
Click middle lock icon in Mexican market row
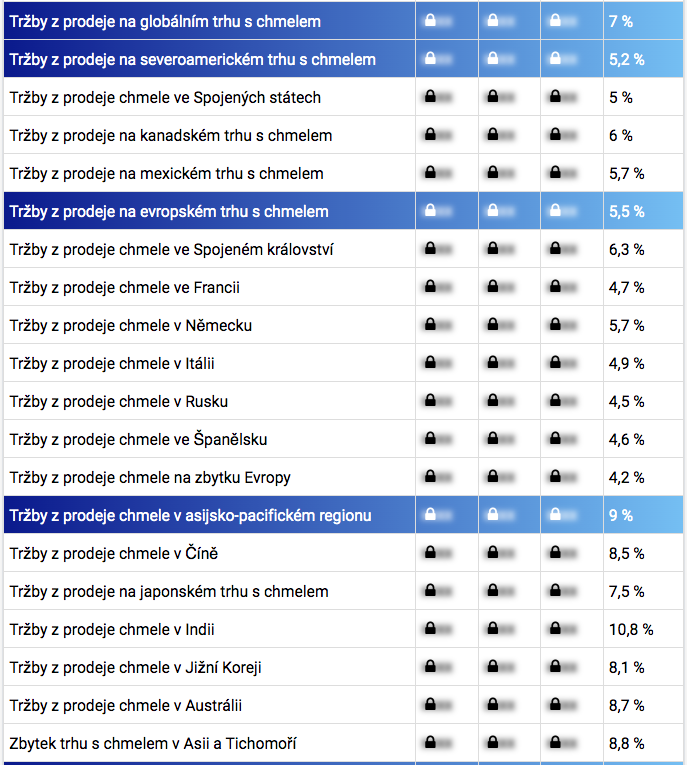tap(492, 173)
